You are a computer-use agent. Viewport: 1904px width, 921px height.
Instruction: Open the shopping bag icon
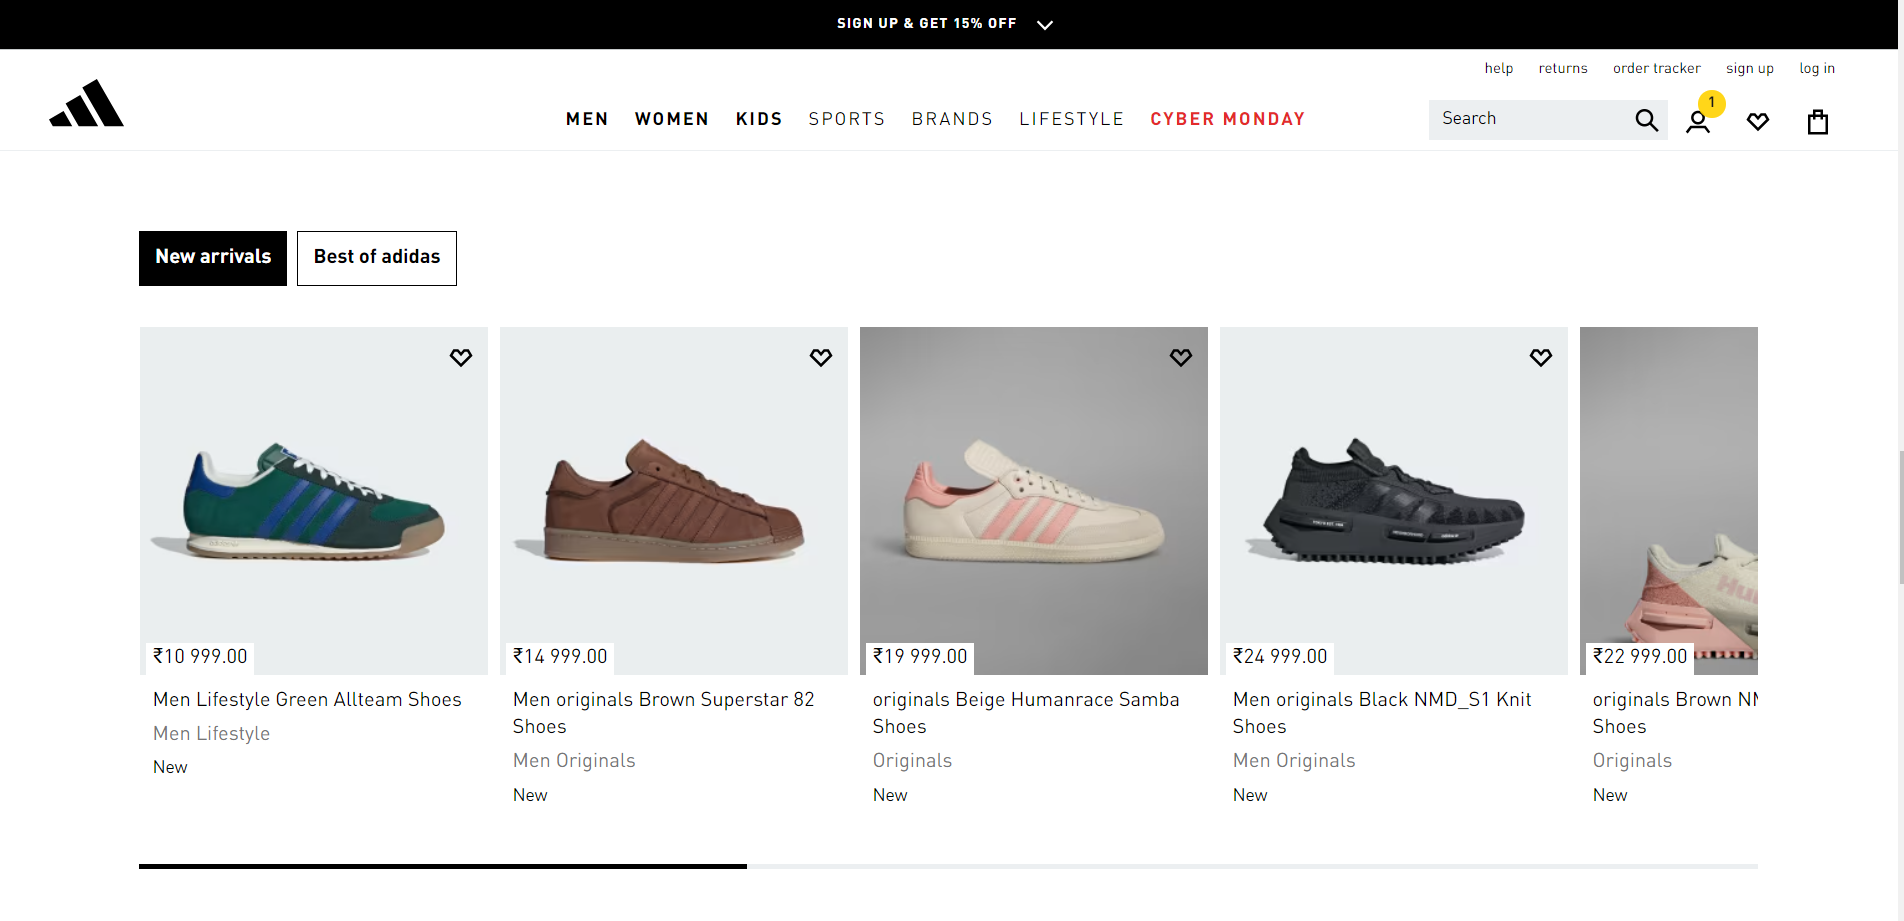pos(1818,122)
